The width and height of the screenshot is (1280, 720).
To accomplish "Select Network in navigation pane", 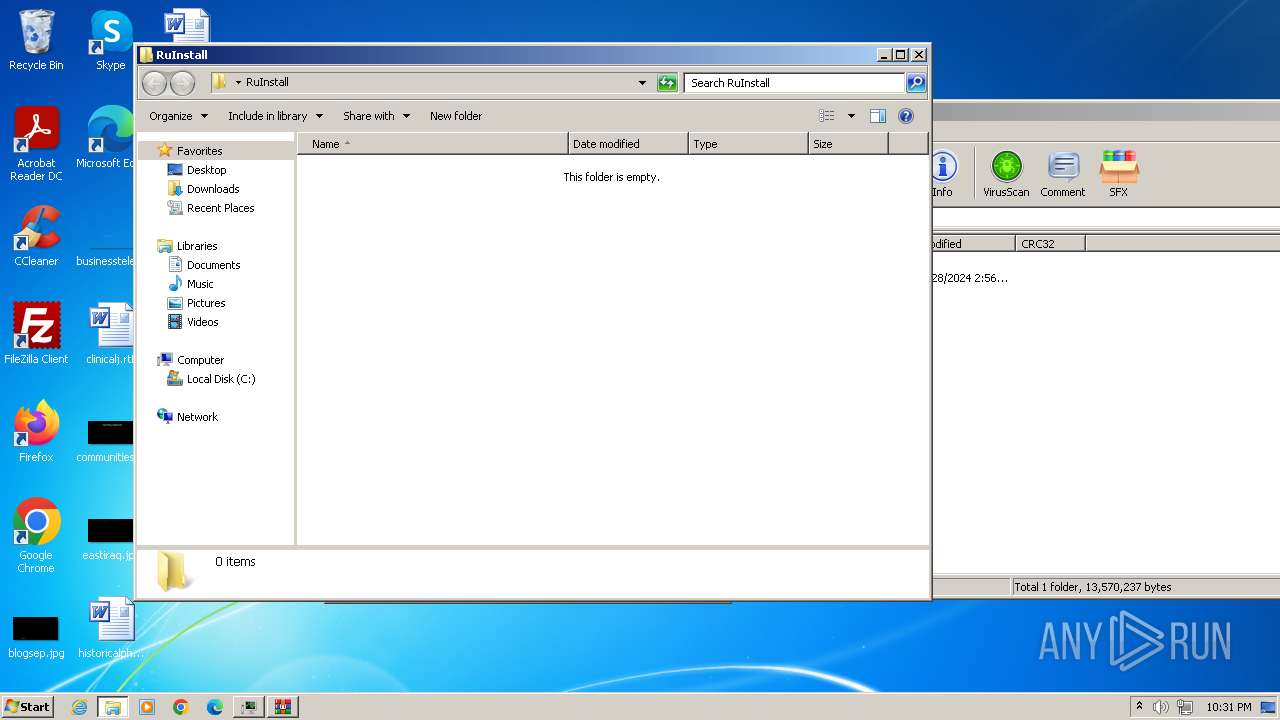I will pyautogui.click(x=197, y=417).
